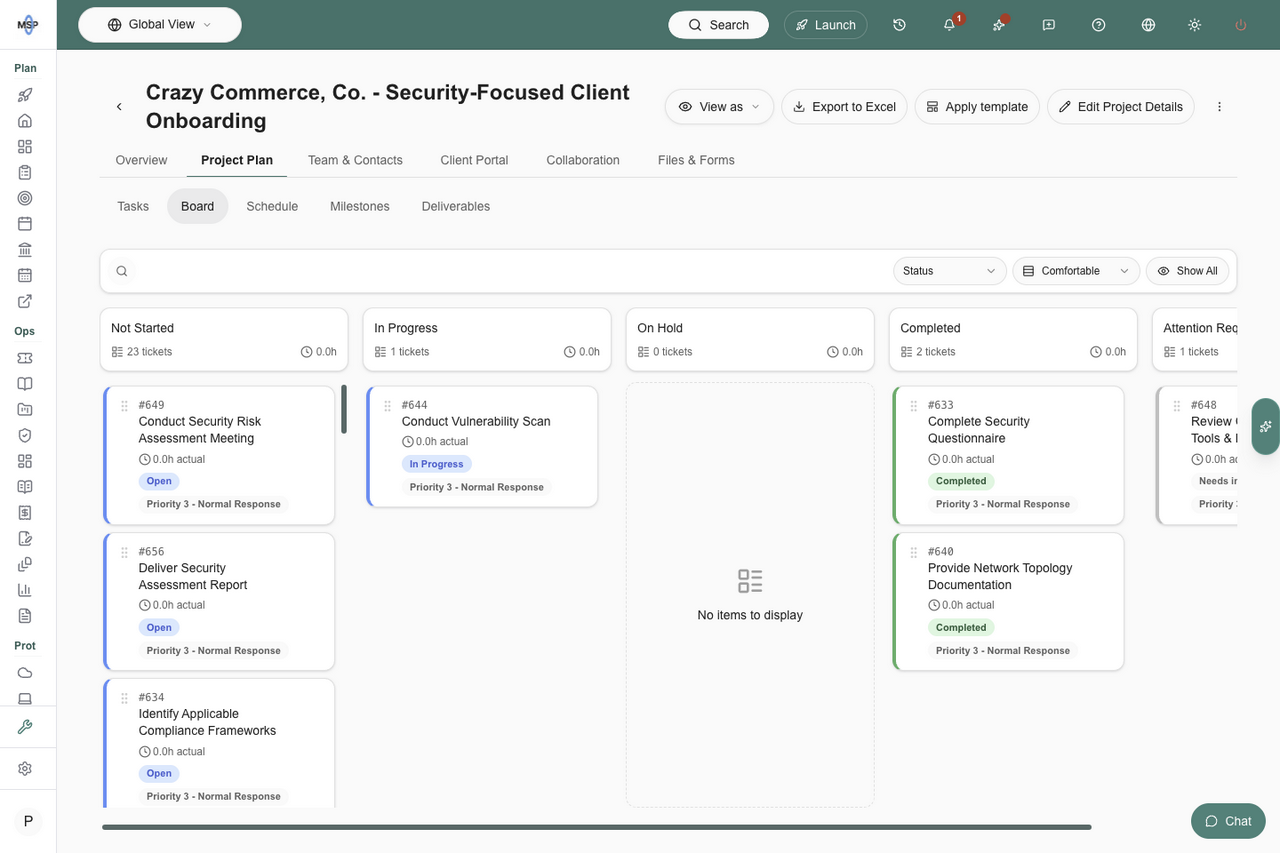Click the horizontal board scrollbar

click(x=596, y=827)
